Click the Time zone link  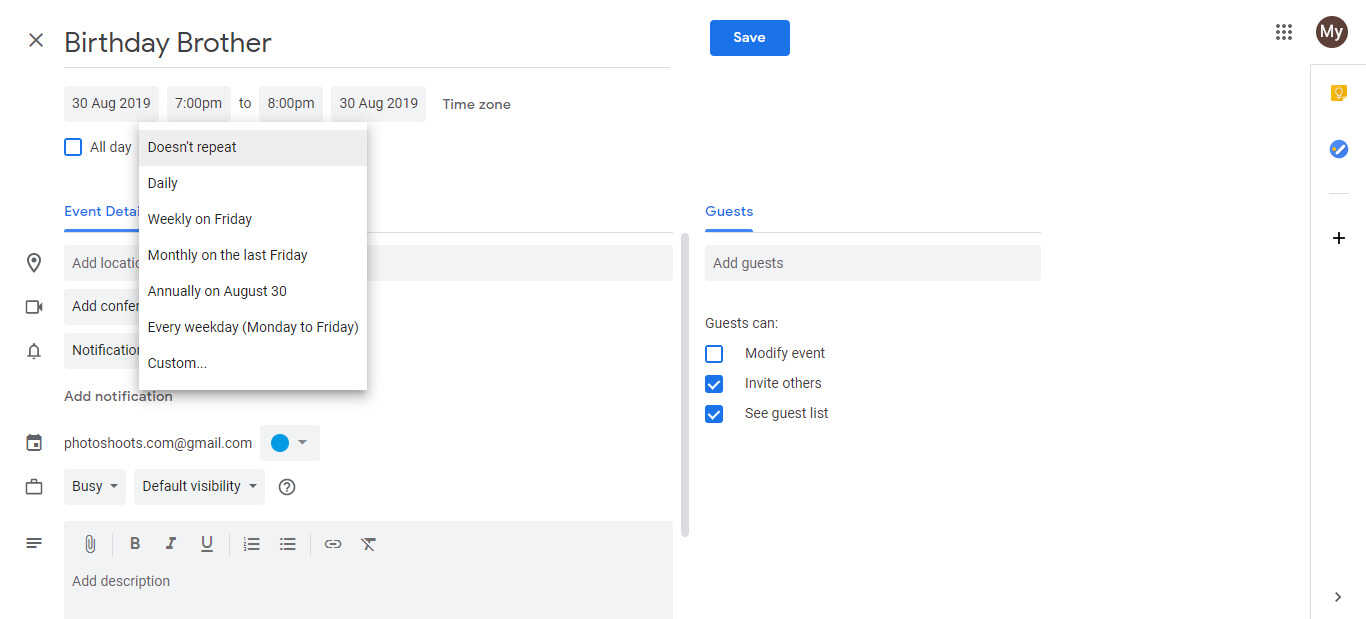[x=476, y=104]
